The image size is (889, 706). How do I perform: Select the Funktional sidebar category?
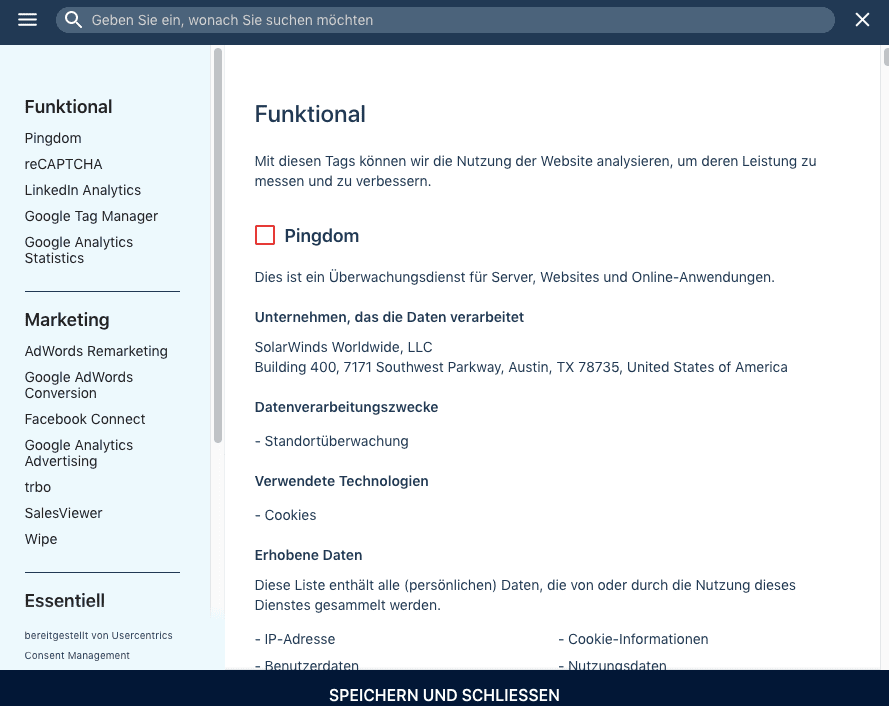pyautogui.click(x=68, y=107)
